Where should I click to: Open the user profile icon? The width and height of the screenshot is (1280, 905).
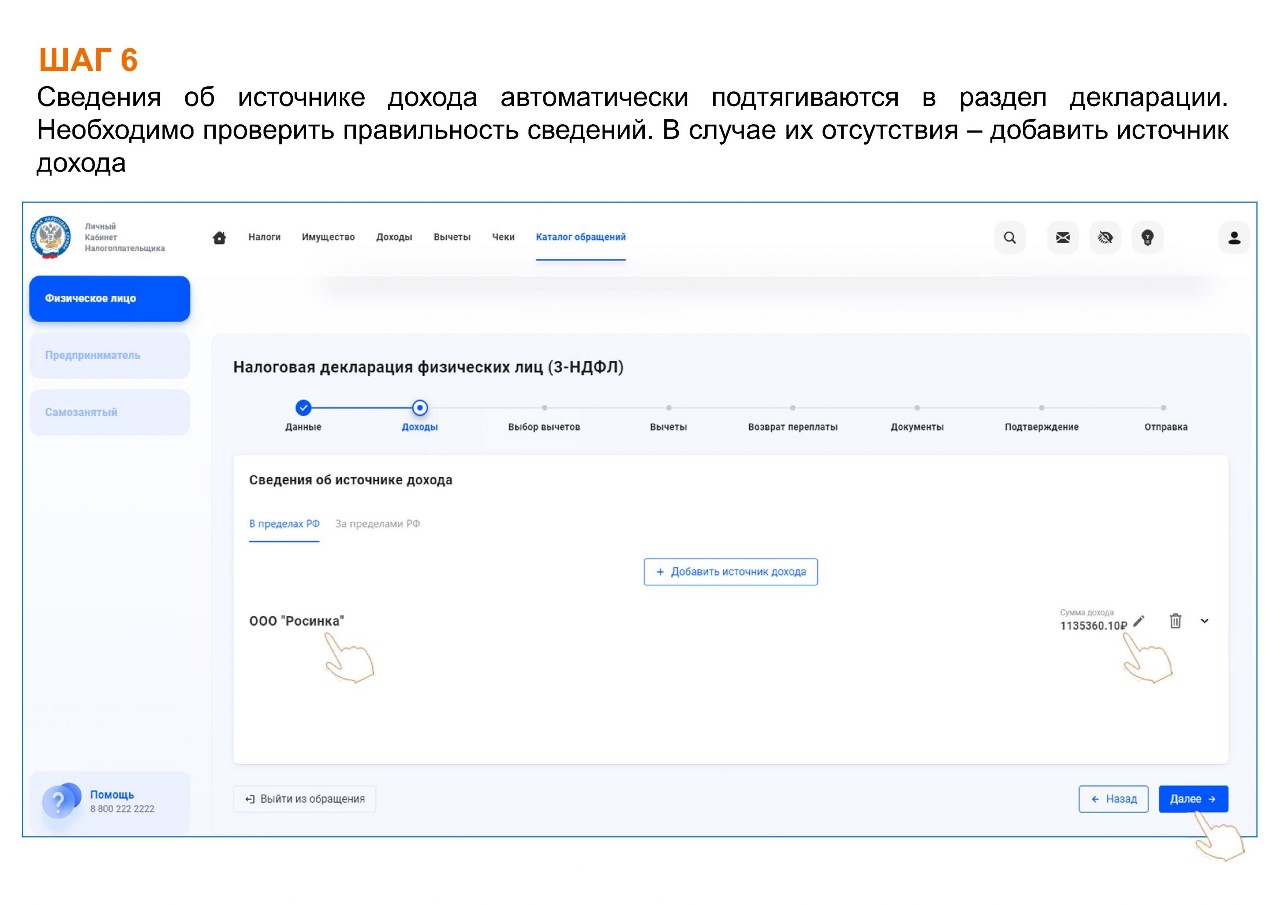click(x=1234, y=238)
